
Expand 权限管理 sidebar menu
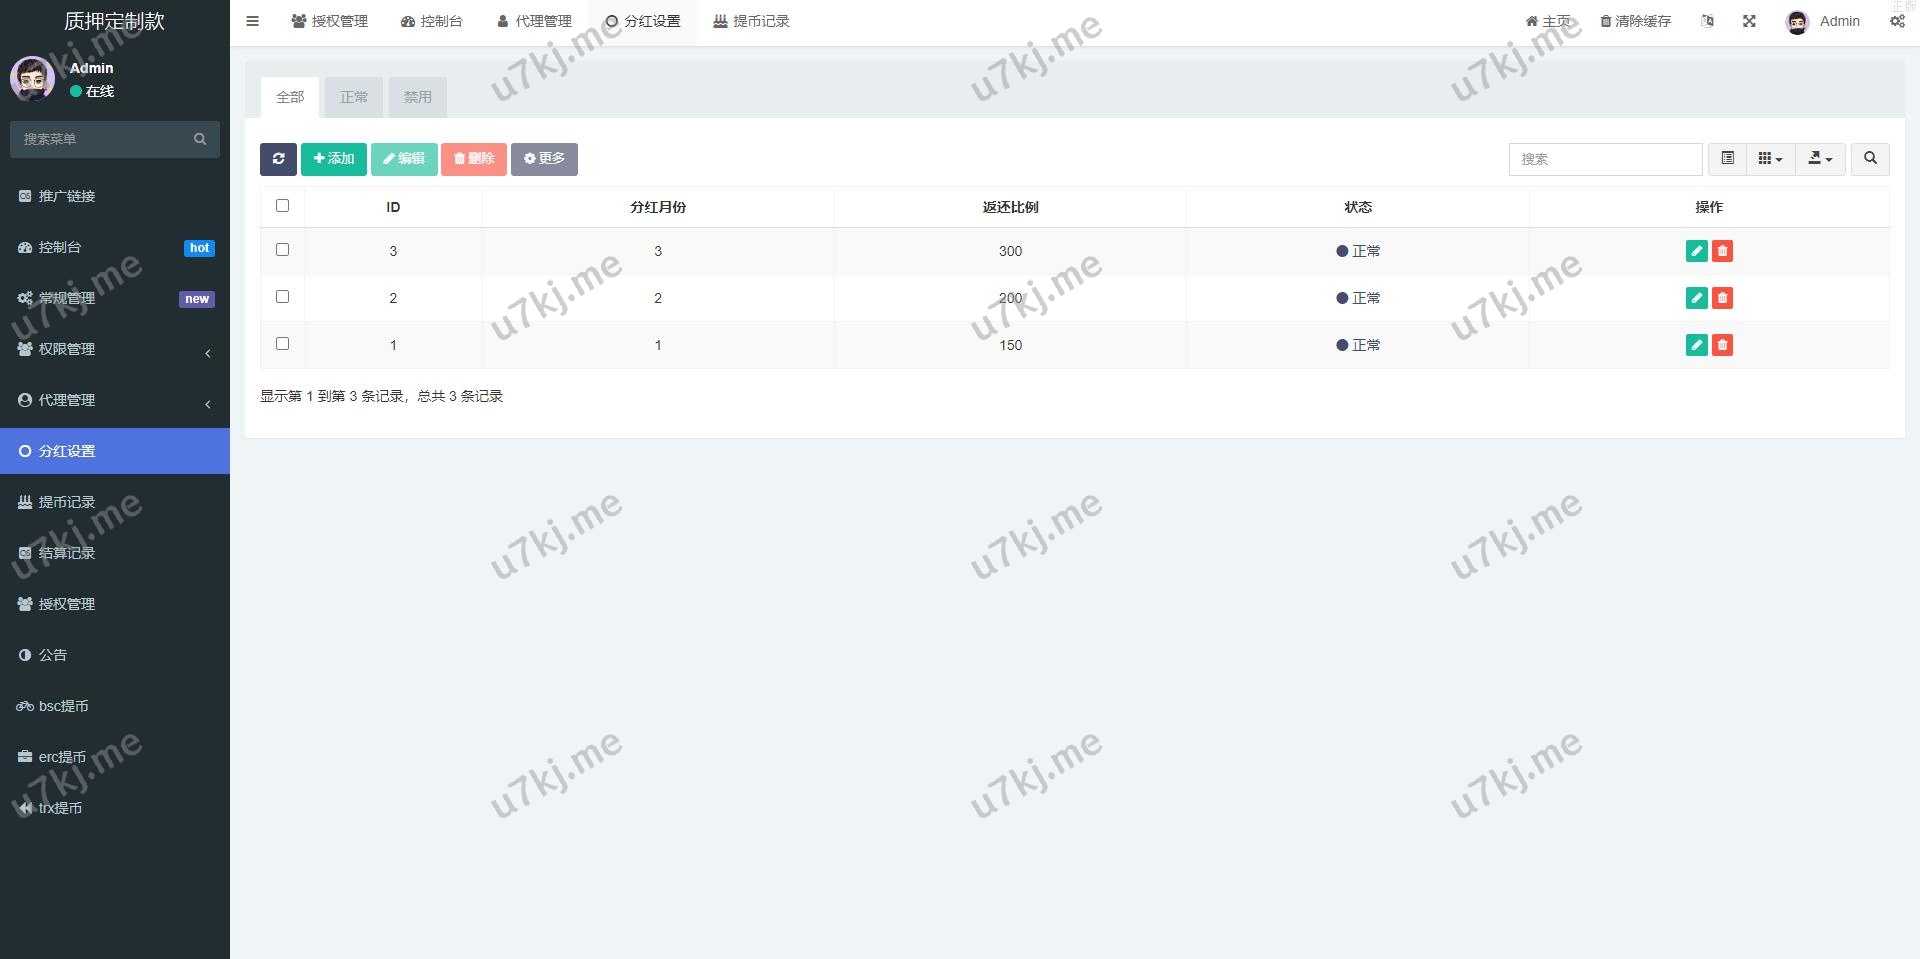click(x=115, y=349)
